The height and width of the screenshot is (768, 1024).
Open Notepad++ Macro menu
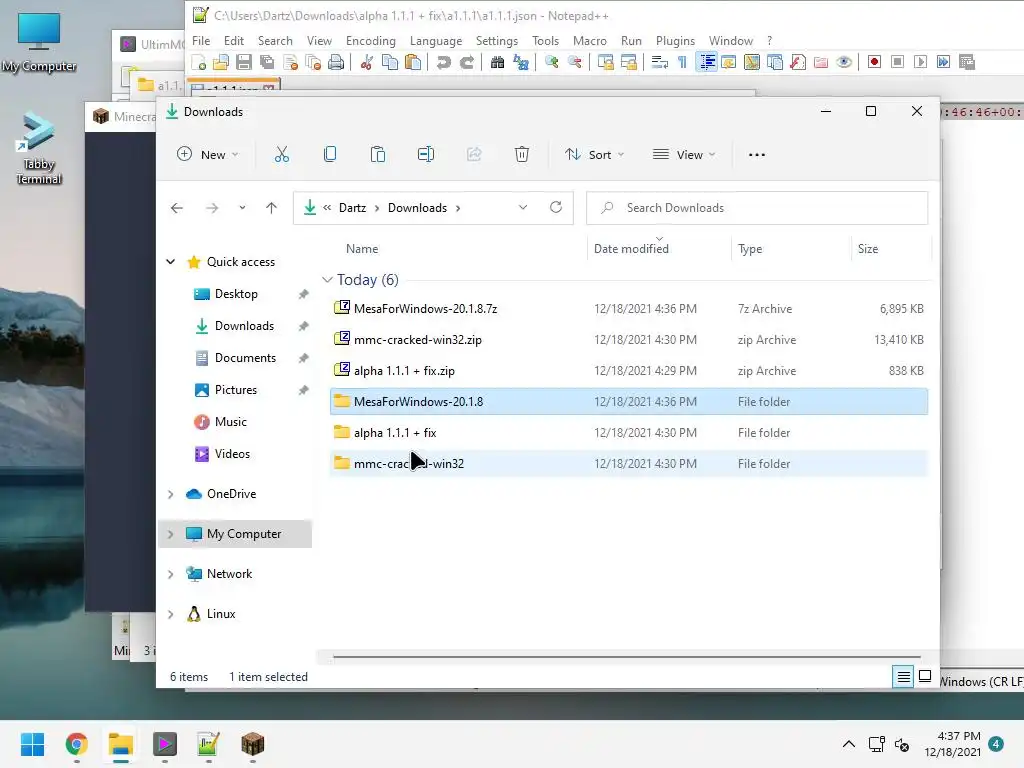coord(589,40)
